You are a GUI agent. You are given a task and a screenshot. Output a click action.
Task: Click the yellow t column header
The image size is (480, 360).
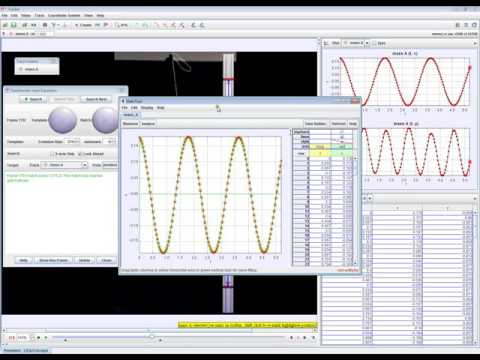click(x=320, y=153)
